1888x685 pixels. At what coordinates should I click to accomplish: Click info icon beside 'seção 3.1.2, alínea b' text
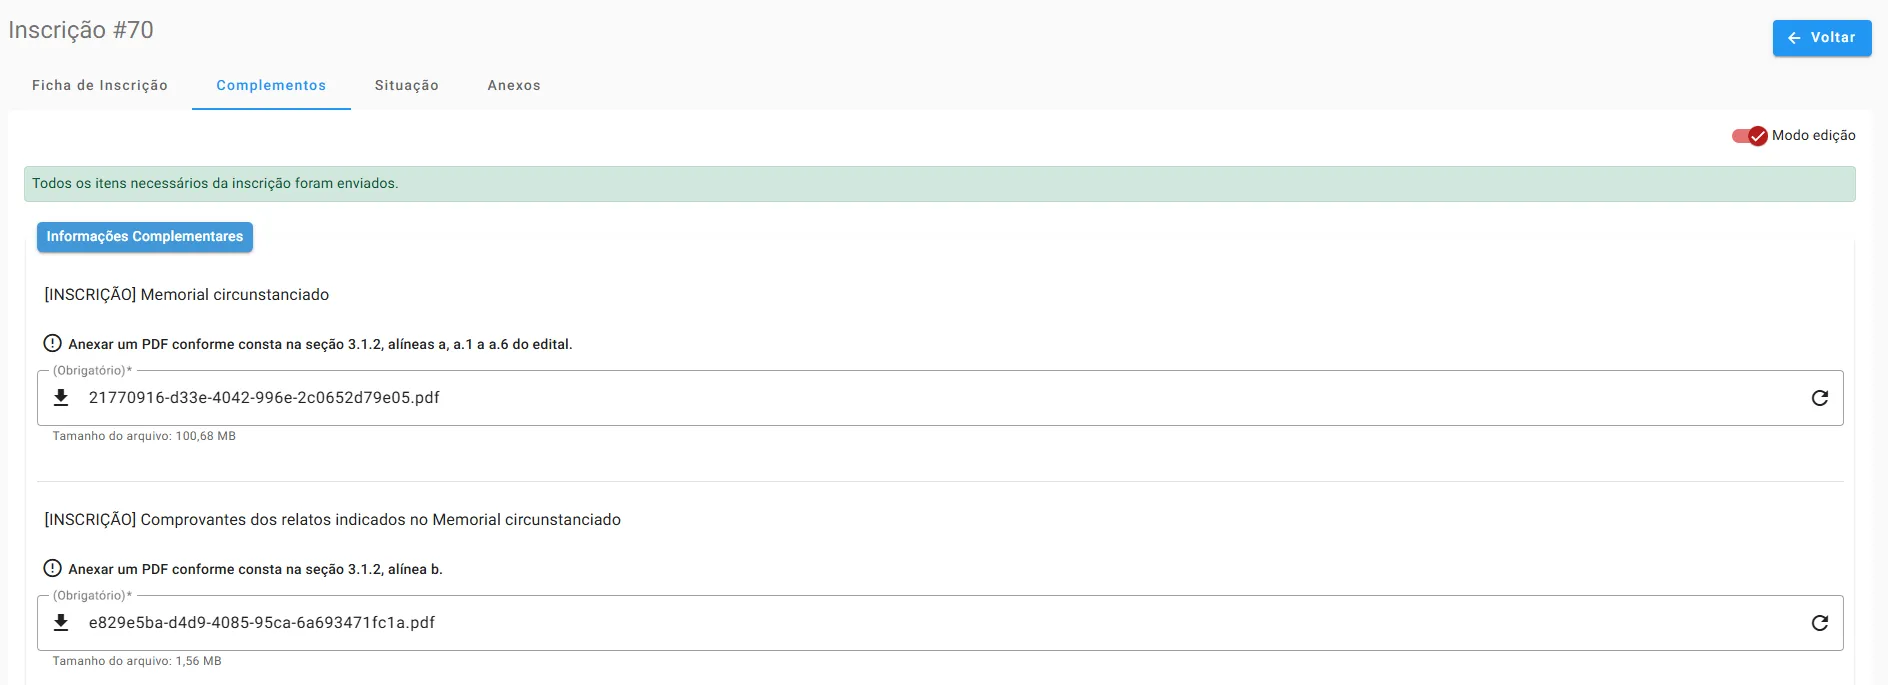coord(53,569)
